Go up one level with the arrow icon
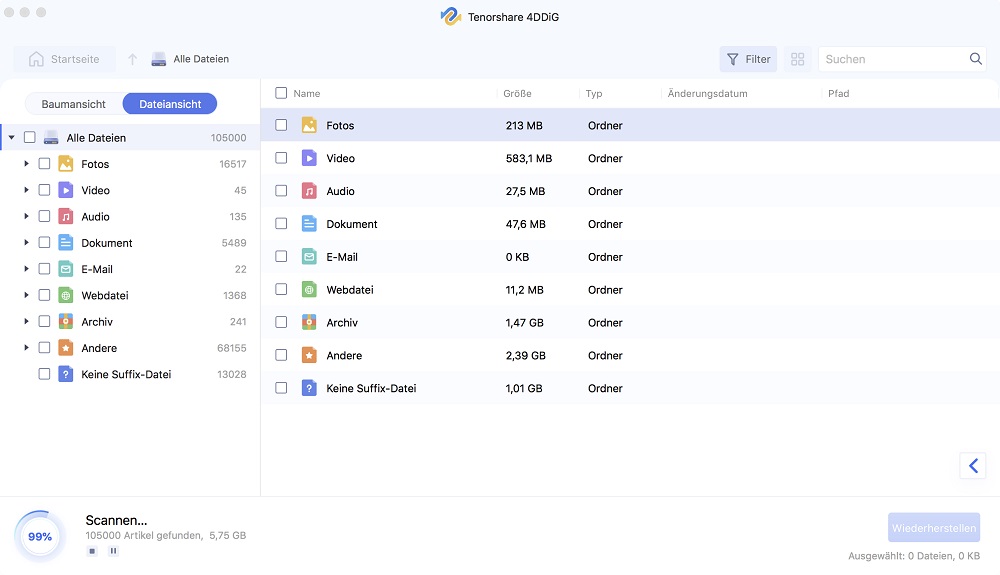1000x575 pixels. click(x=133, y=59)
